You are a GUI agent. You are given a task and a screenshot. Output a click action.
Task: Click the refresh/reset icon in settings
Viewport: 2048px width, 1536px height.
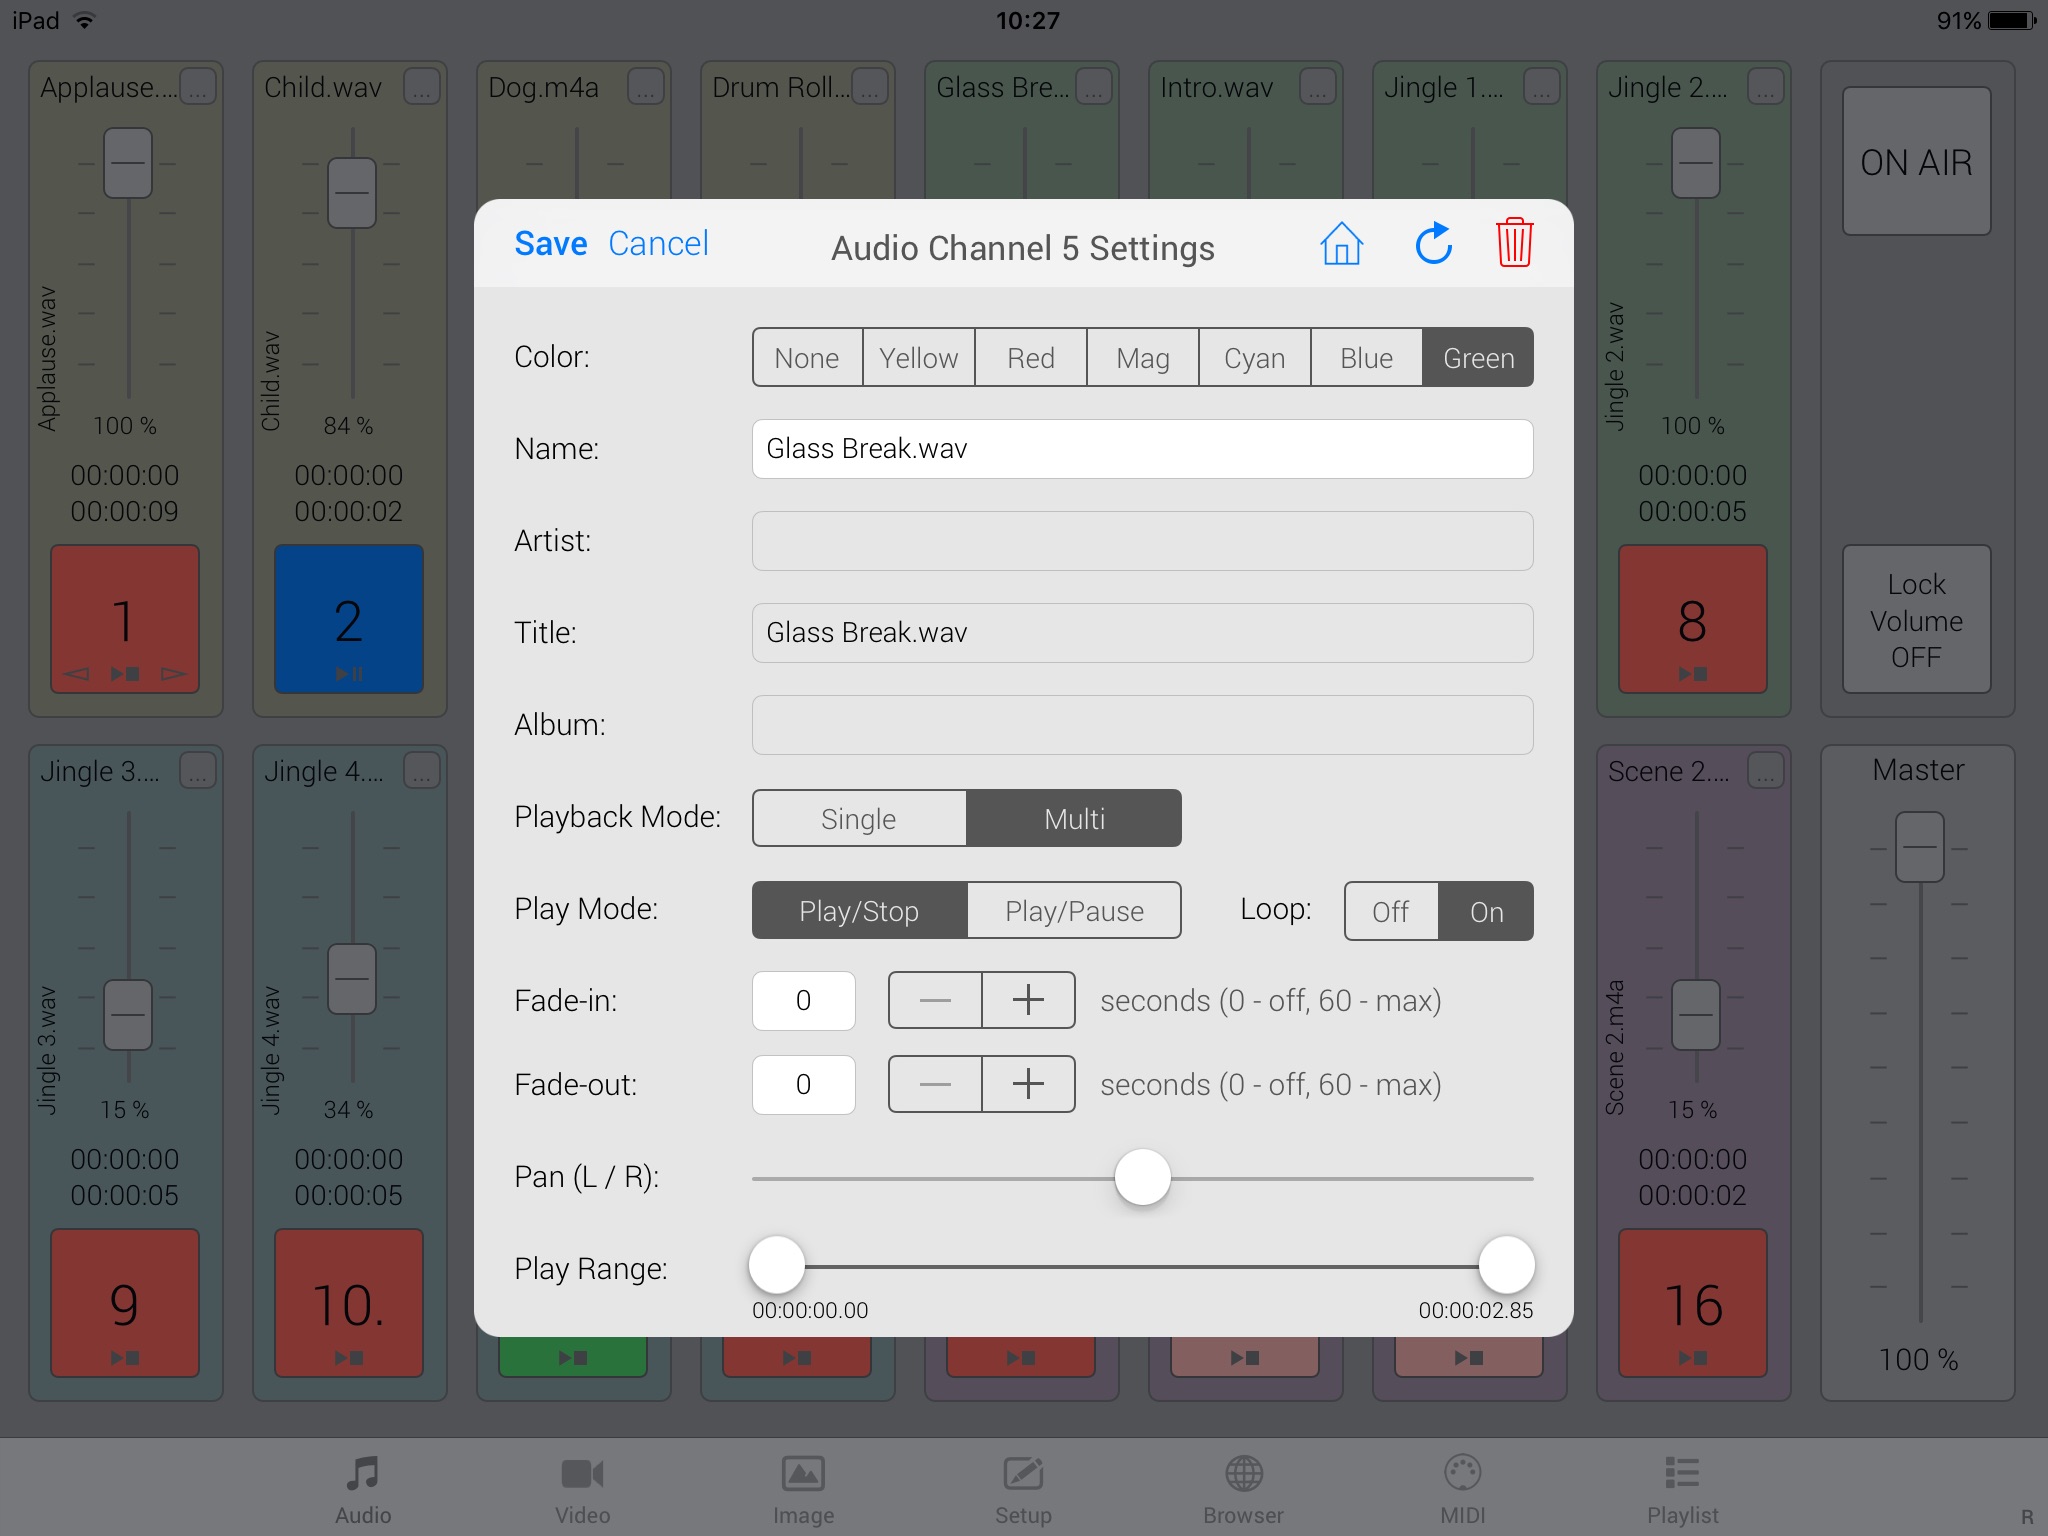[x=1430, y=245]
